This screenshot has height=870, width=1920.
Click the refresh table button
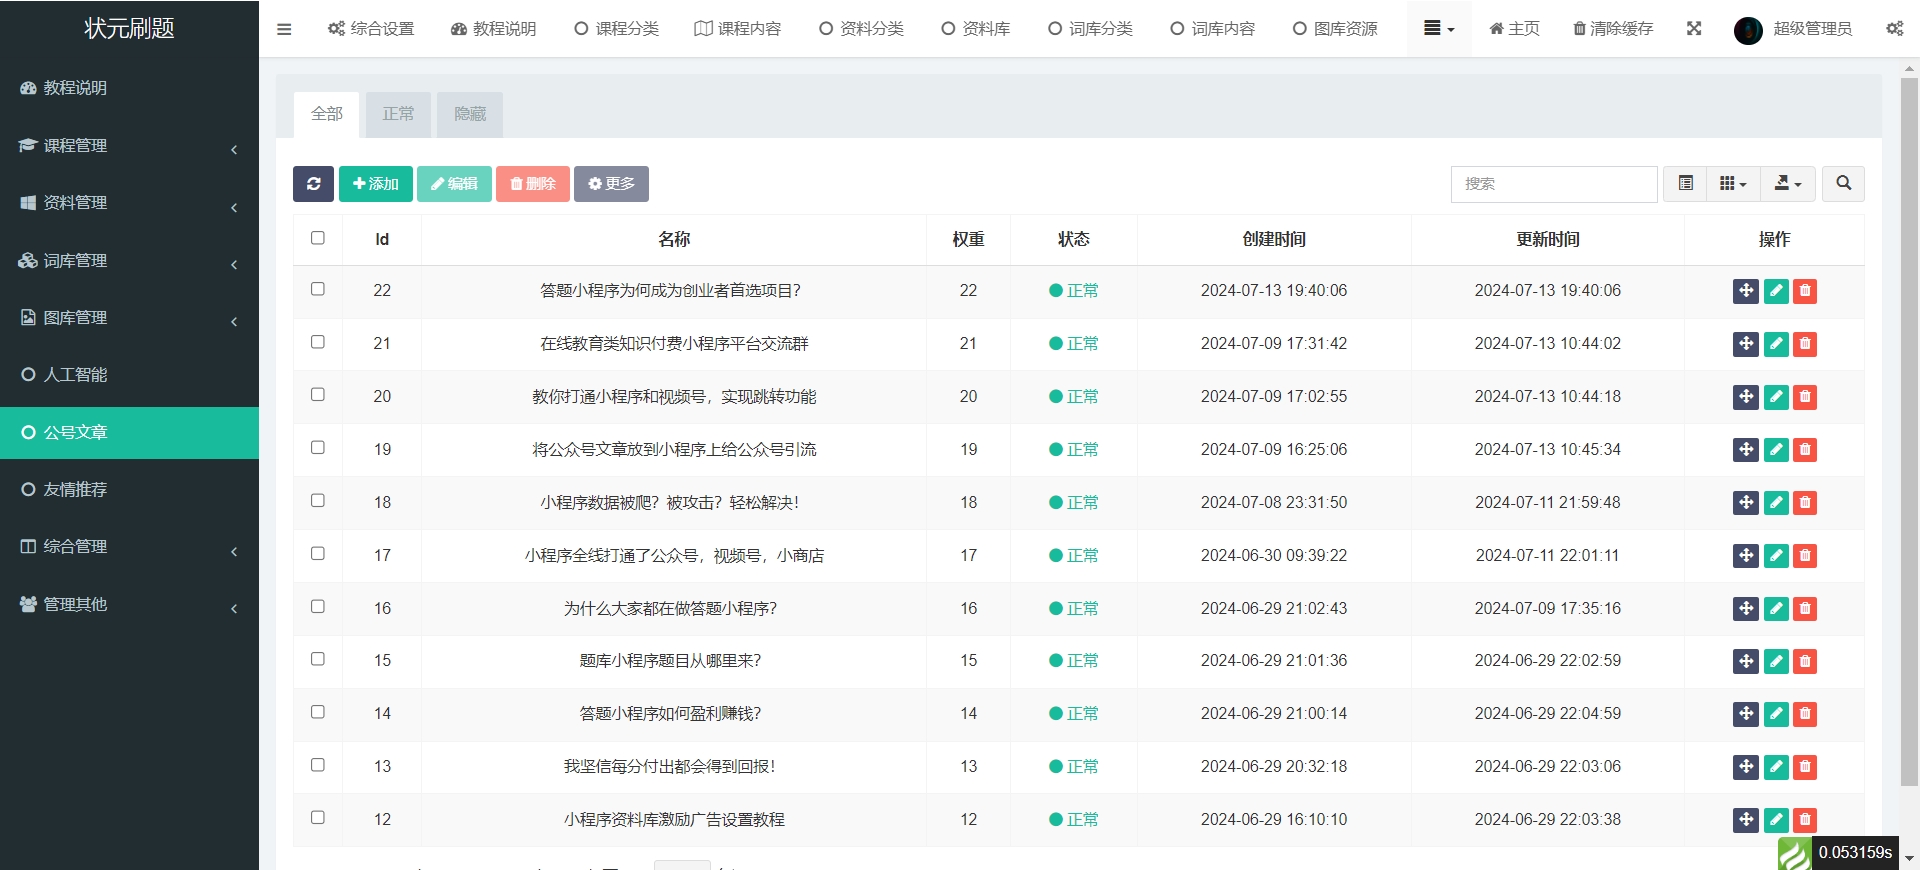coord(313,184)
